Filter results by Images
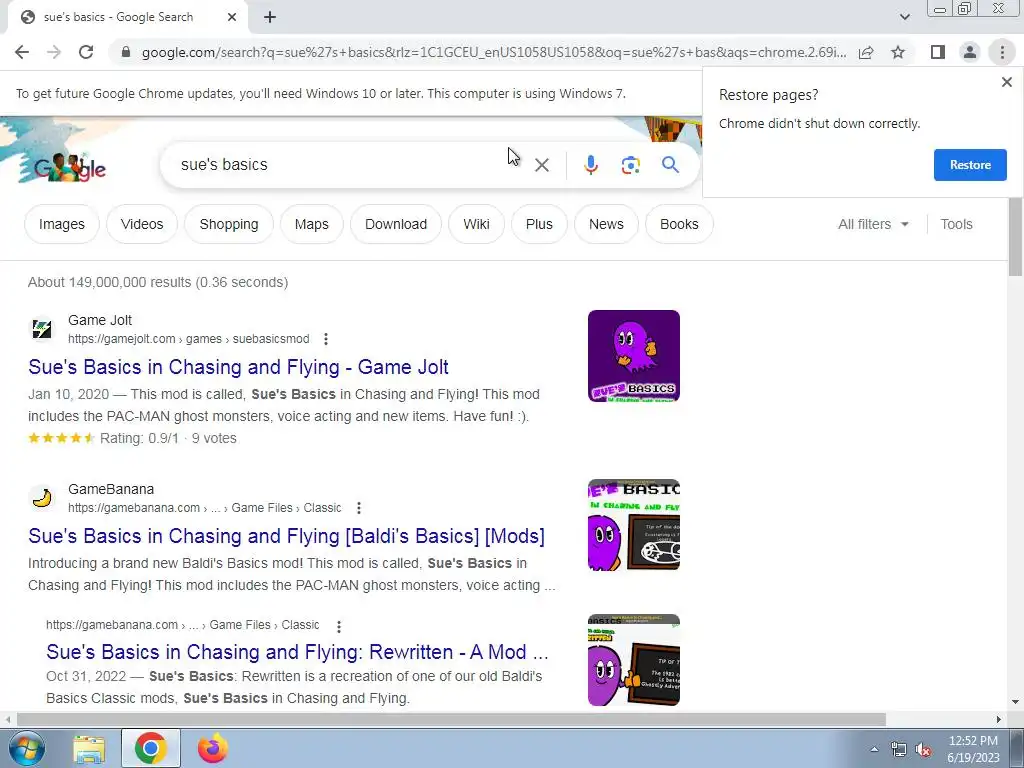 click(61, 224)
